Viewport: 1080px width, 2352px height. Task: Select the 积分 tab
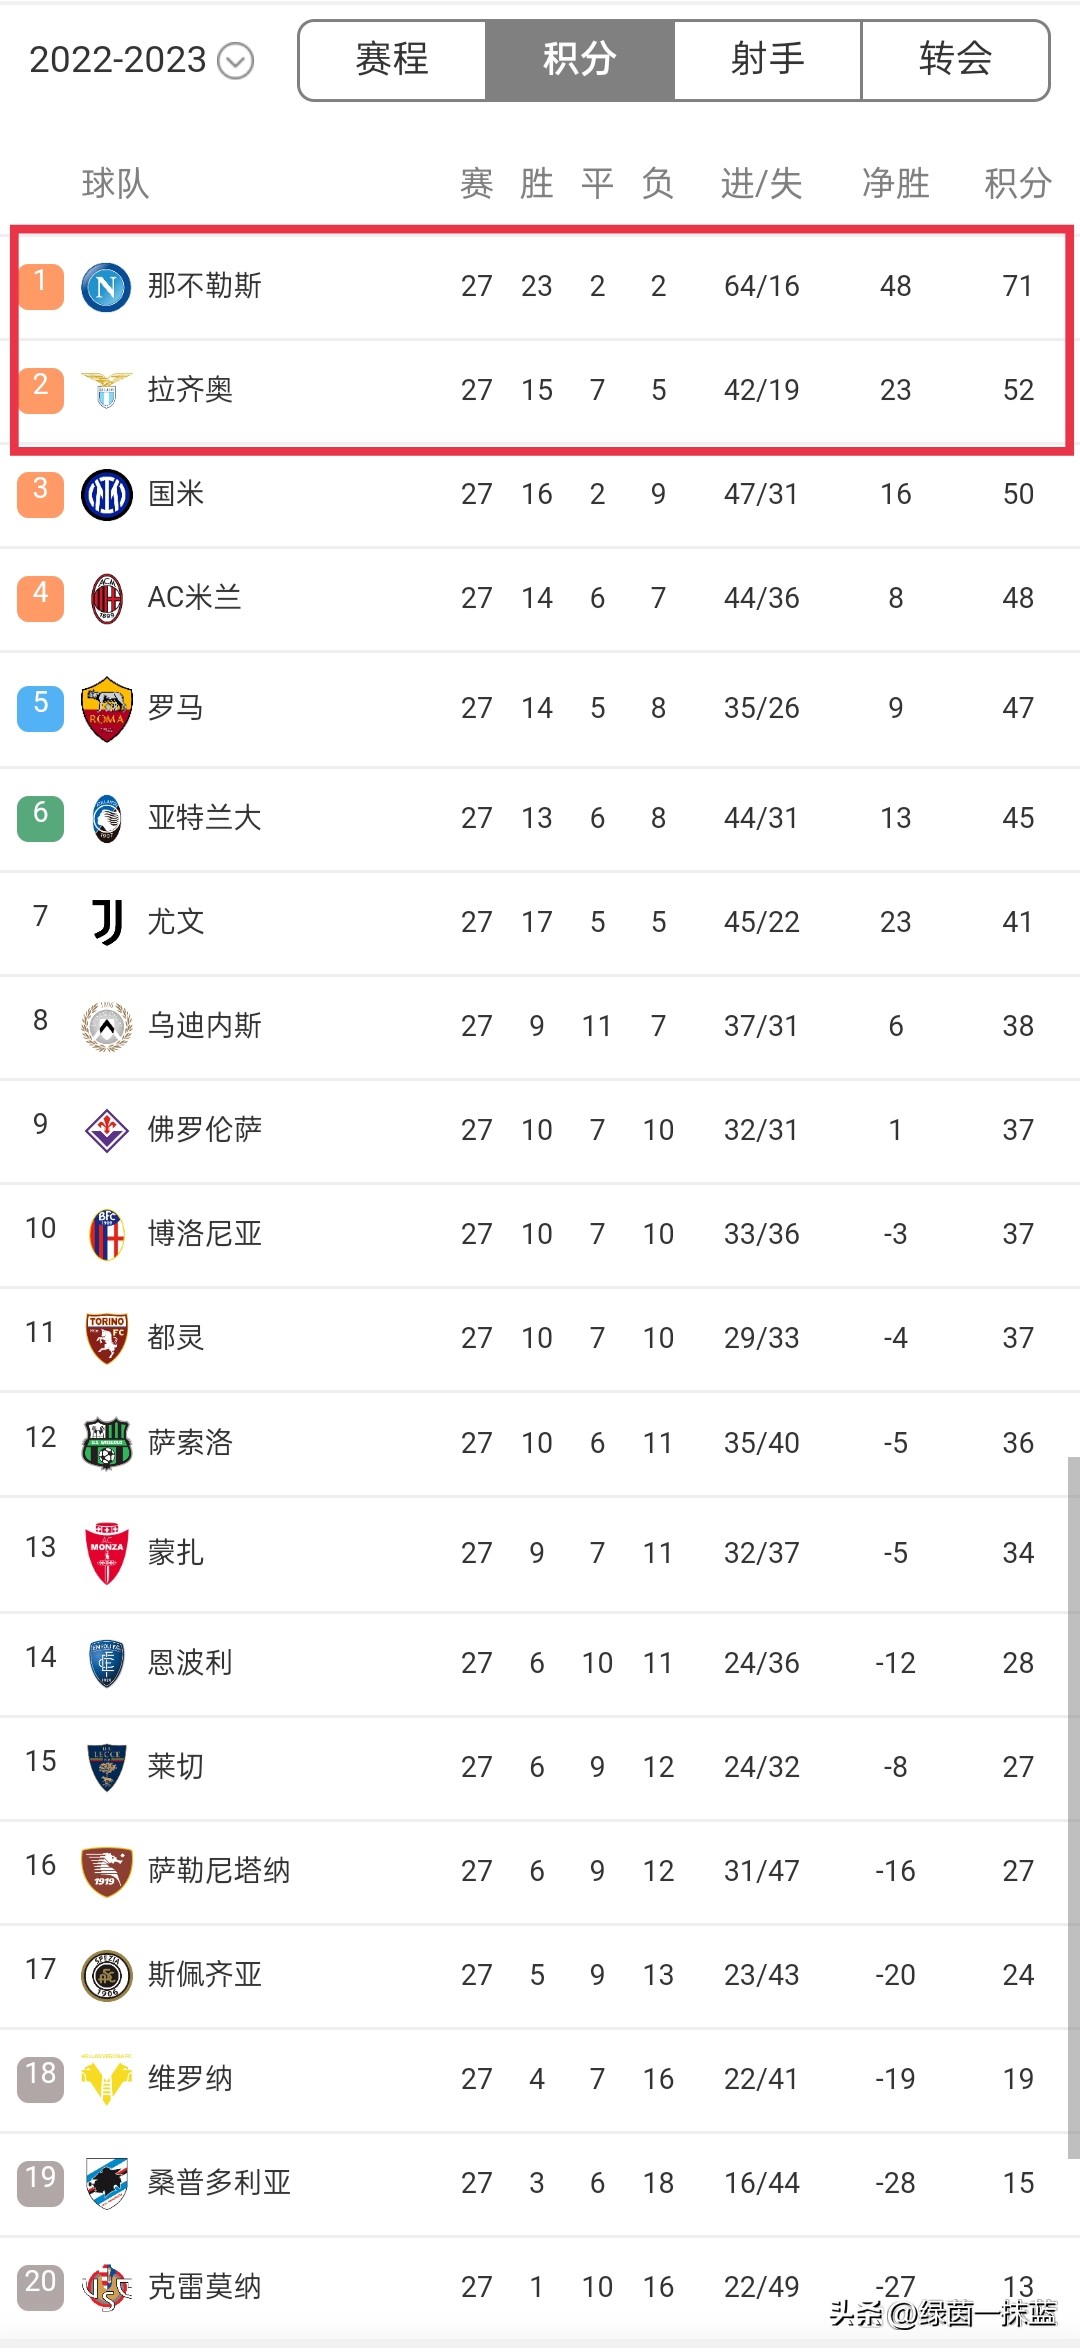tap(579, 60)
